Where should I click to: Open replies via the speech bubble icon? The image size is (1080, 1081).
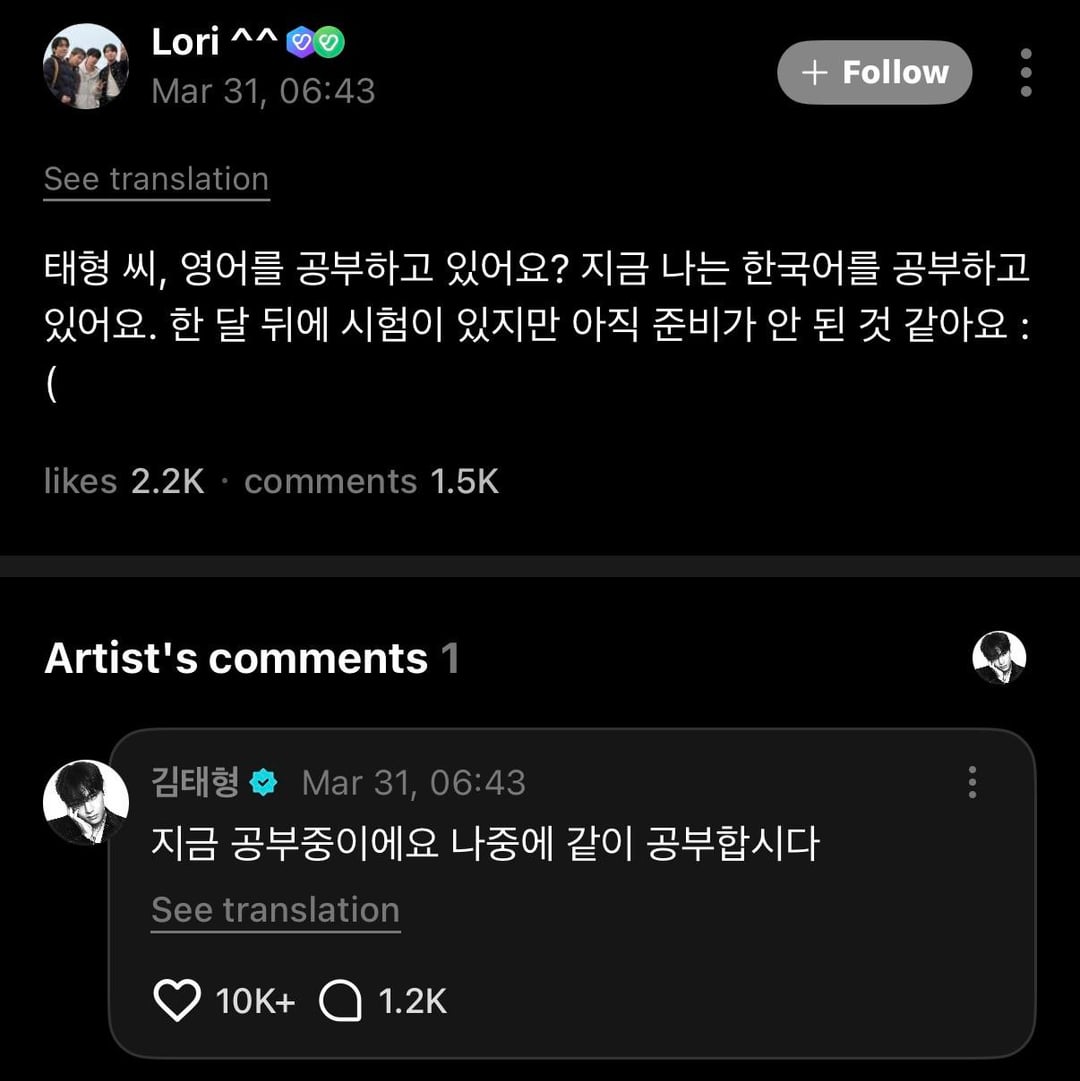340,1001
